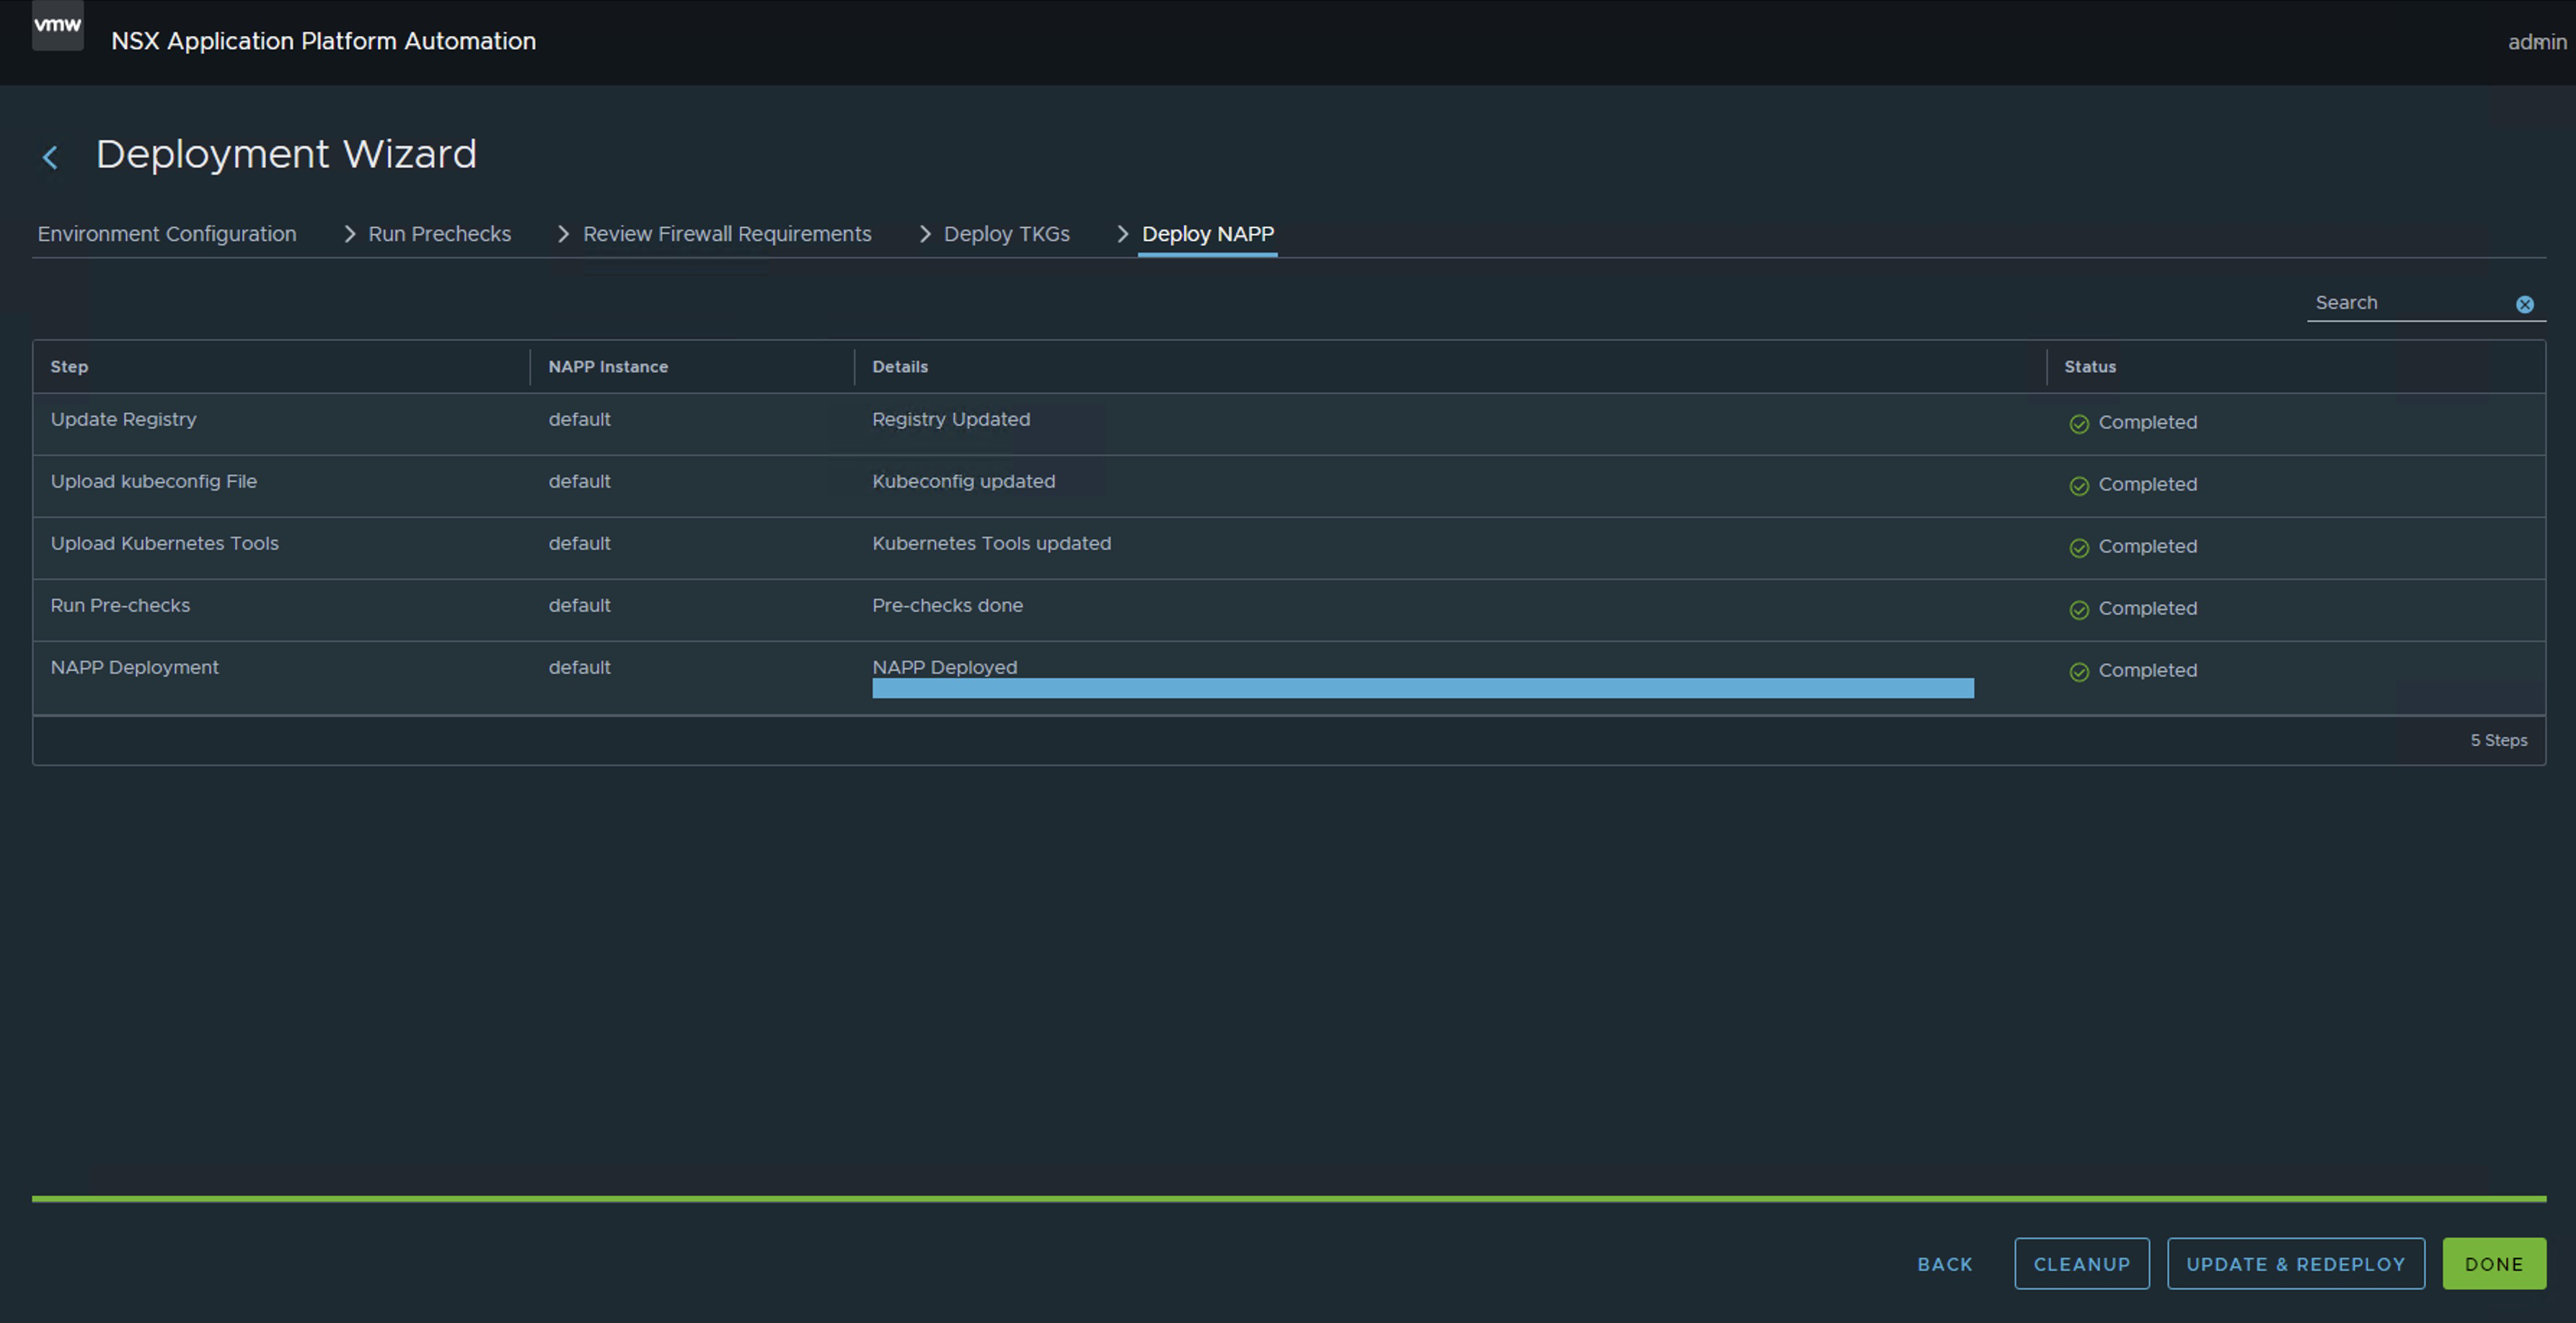Click the chevron before Review Firewall Requirements
This screenshot has height=1323, width=2576.
[563, 234]
